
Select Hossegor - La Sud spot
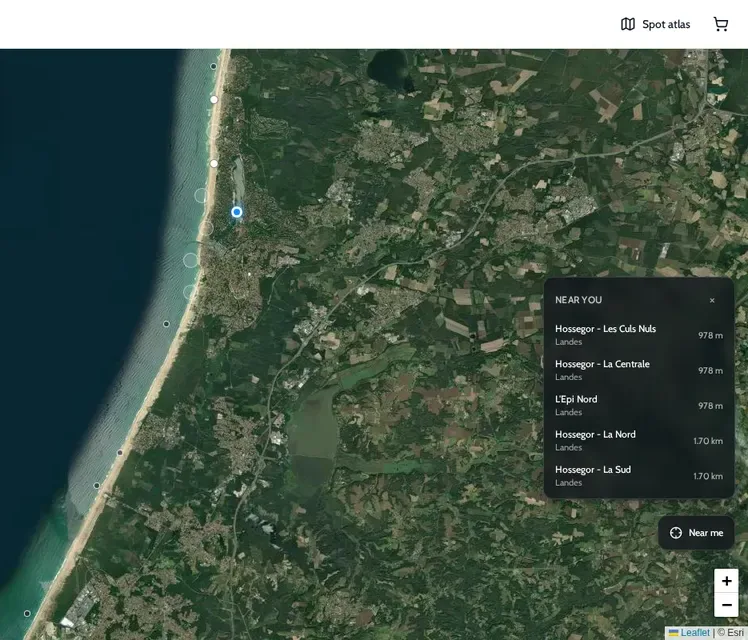click(639, 476)
